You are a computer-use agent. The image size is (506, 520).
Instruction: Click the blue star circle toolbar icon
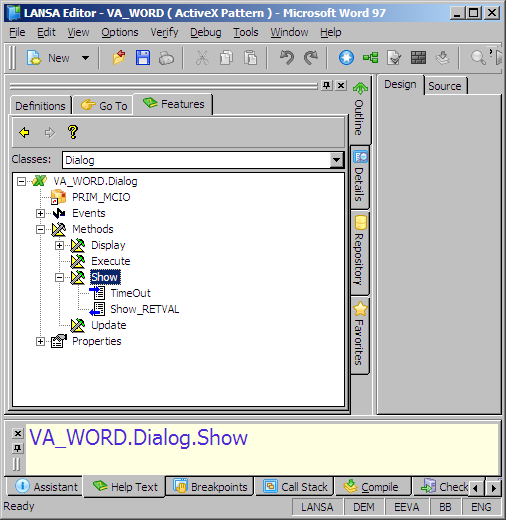[x=346, y=58]
